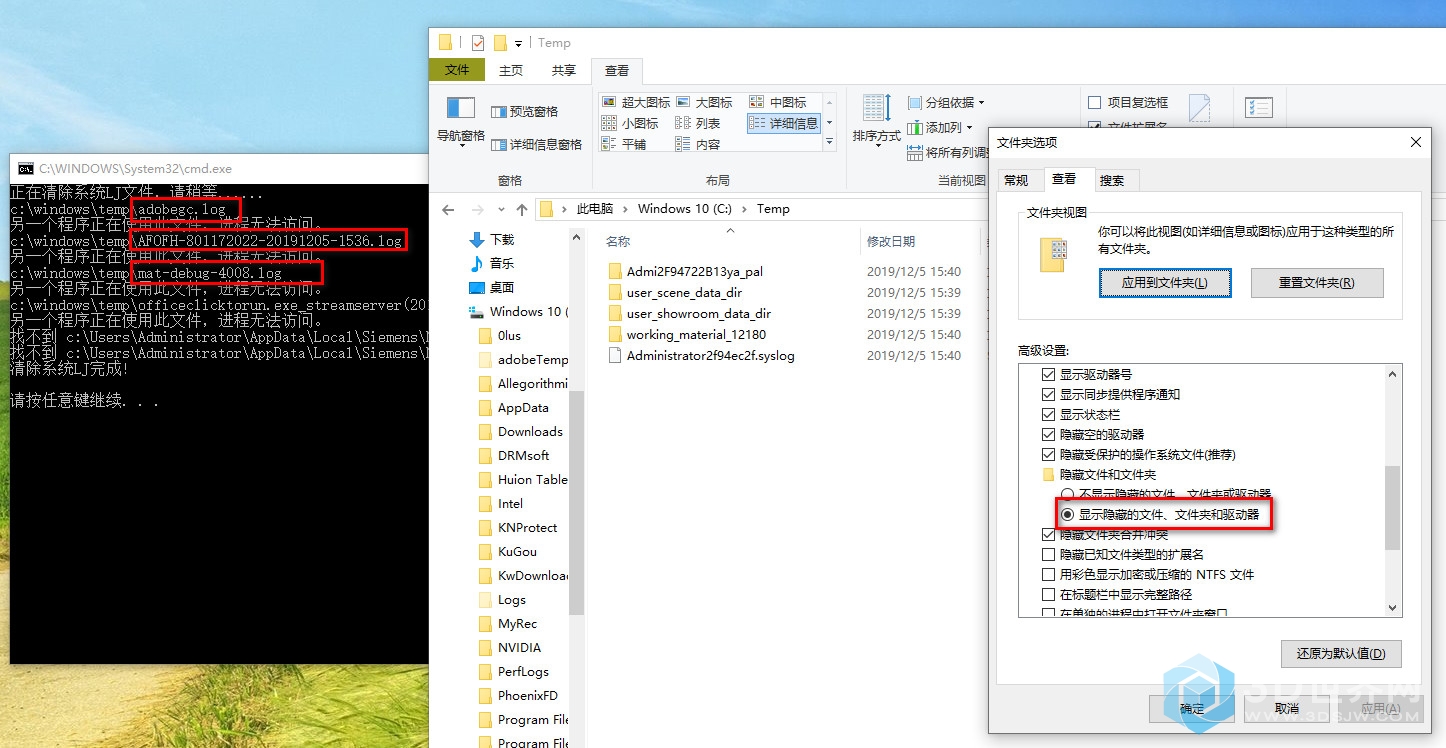Confirm with the 确定 button
Screen dimensions: 1446x748
[x=1192, y=709]
